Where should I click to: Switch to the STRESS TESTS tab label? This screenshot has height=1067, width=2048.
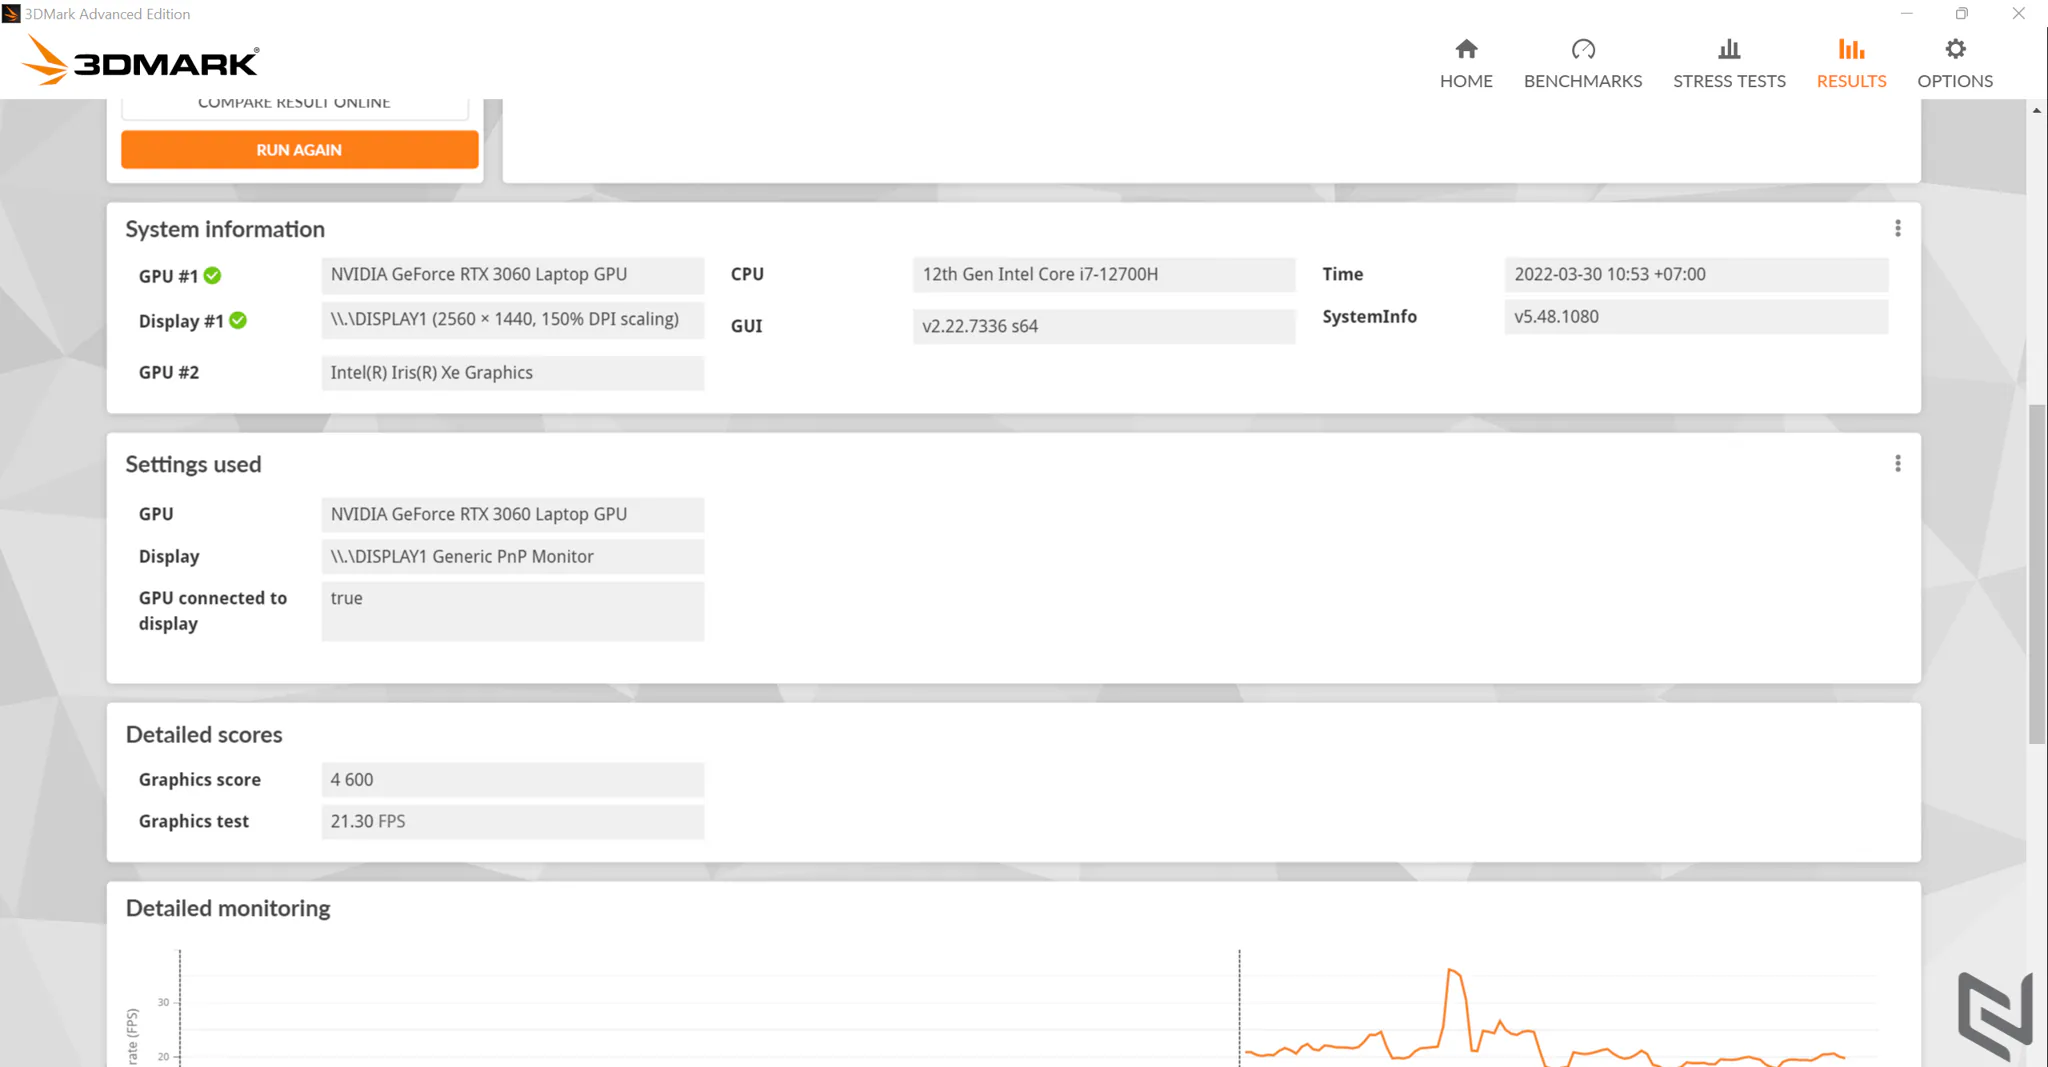[x=1729, y=81]
